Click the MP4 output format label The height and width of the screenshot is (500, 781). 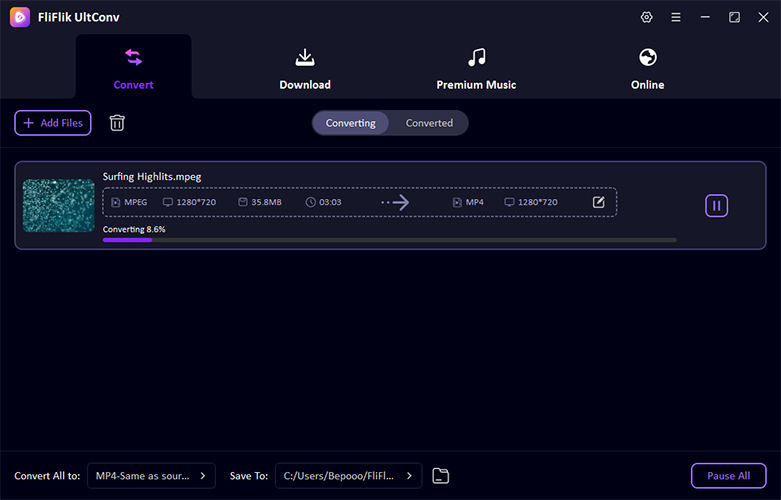pyautogui.click(x=475, y=202)
